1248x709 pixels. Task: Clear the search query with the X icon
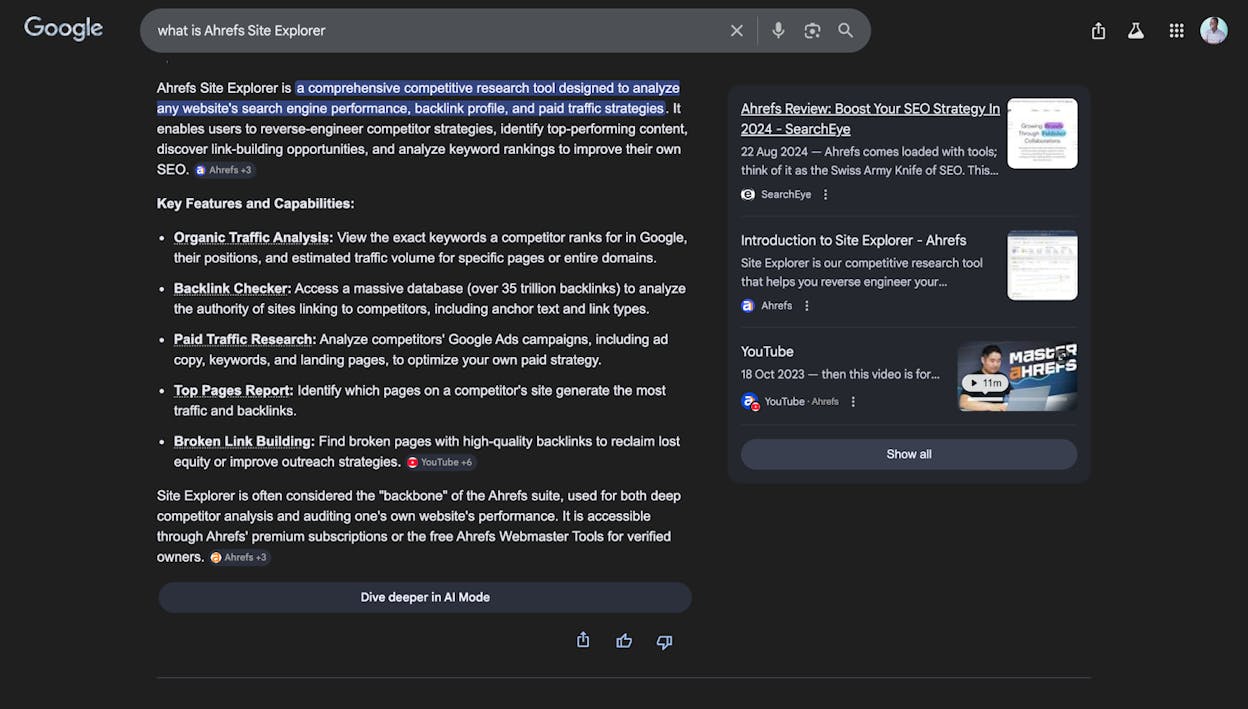(737, 31)
